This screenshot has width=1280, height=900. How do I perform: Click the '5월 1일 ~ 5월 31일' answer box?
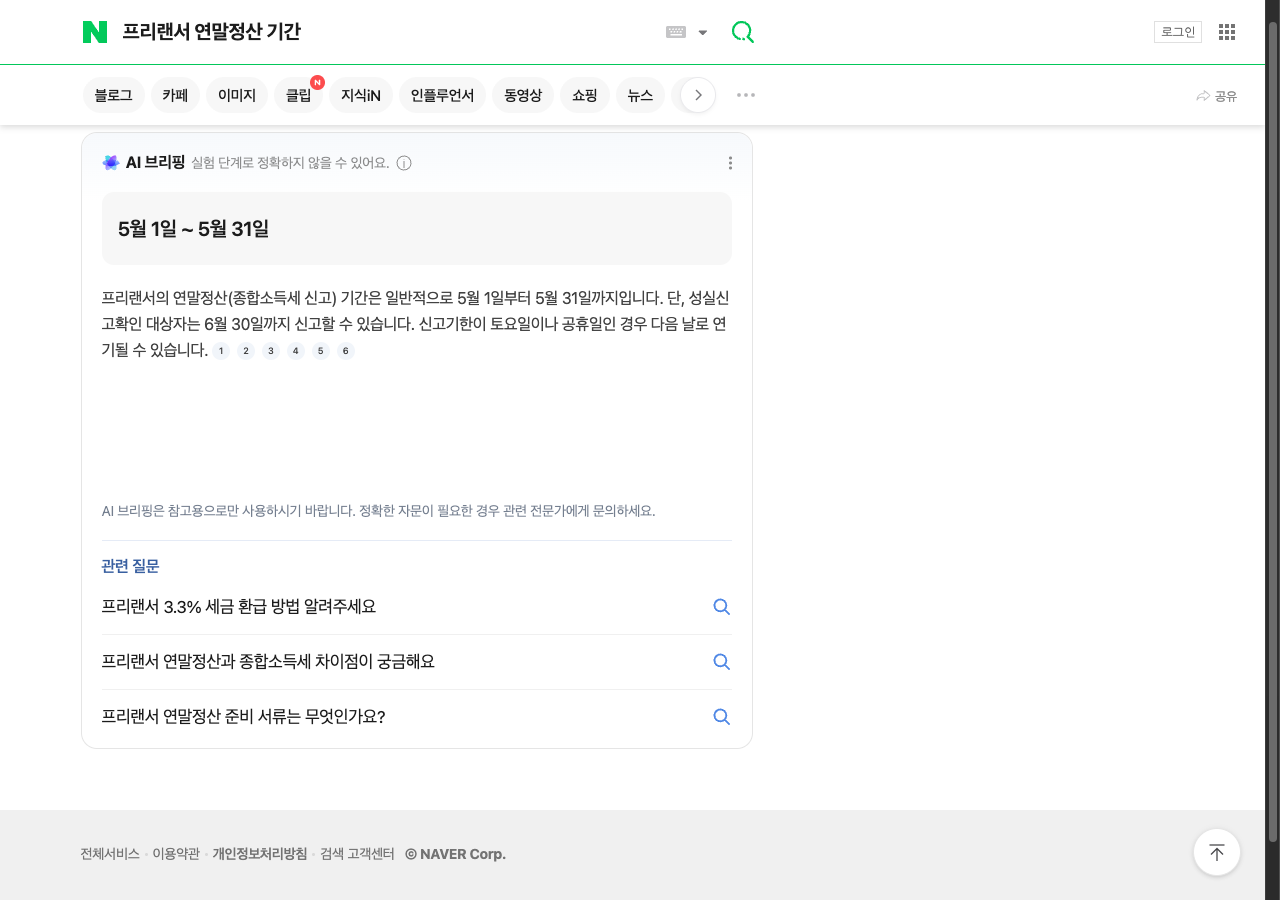[417, 228]
